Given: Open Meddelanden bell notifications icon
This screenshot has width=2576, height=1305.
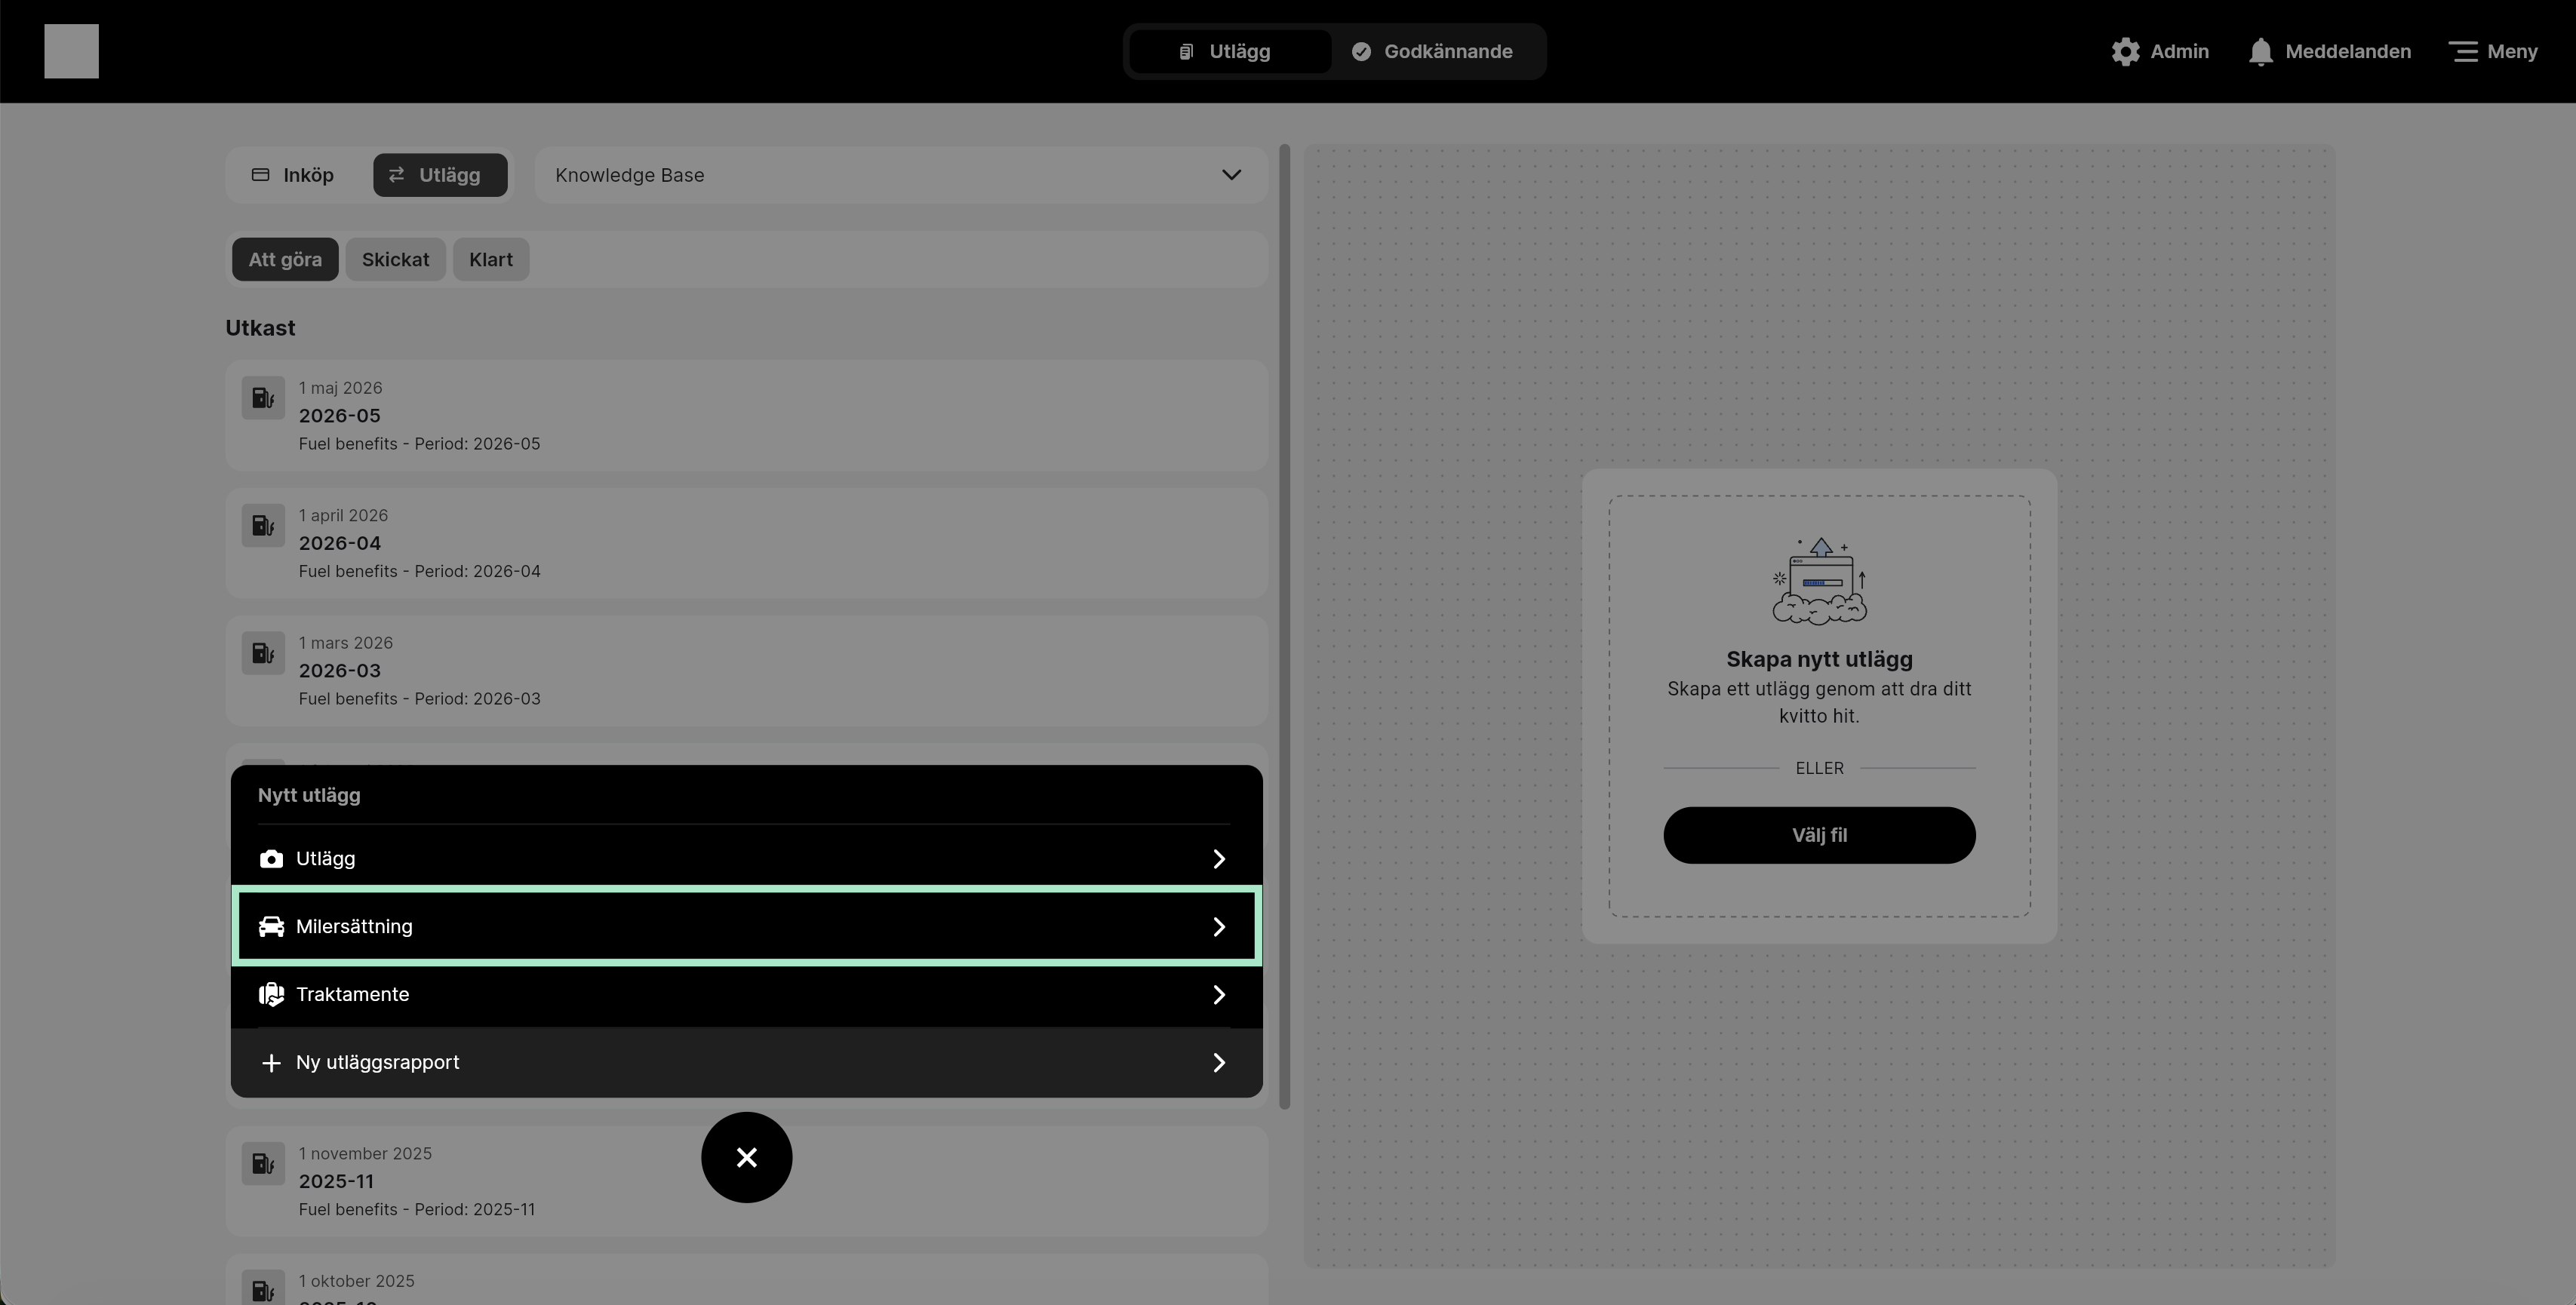Looking at the screenshot, I should point(2260,51).
